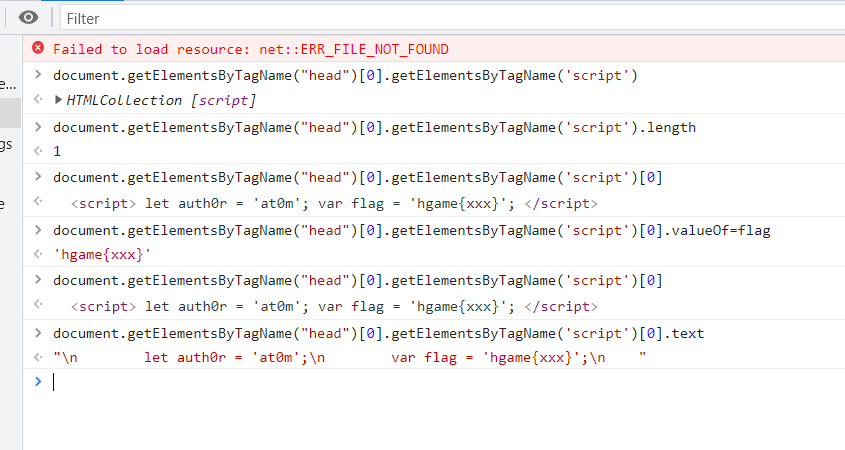Click the input chevron of the .length command
845x450 pixels.
38,127
